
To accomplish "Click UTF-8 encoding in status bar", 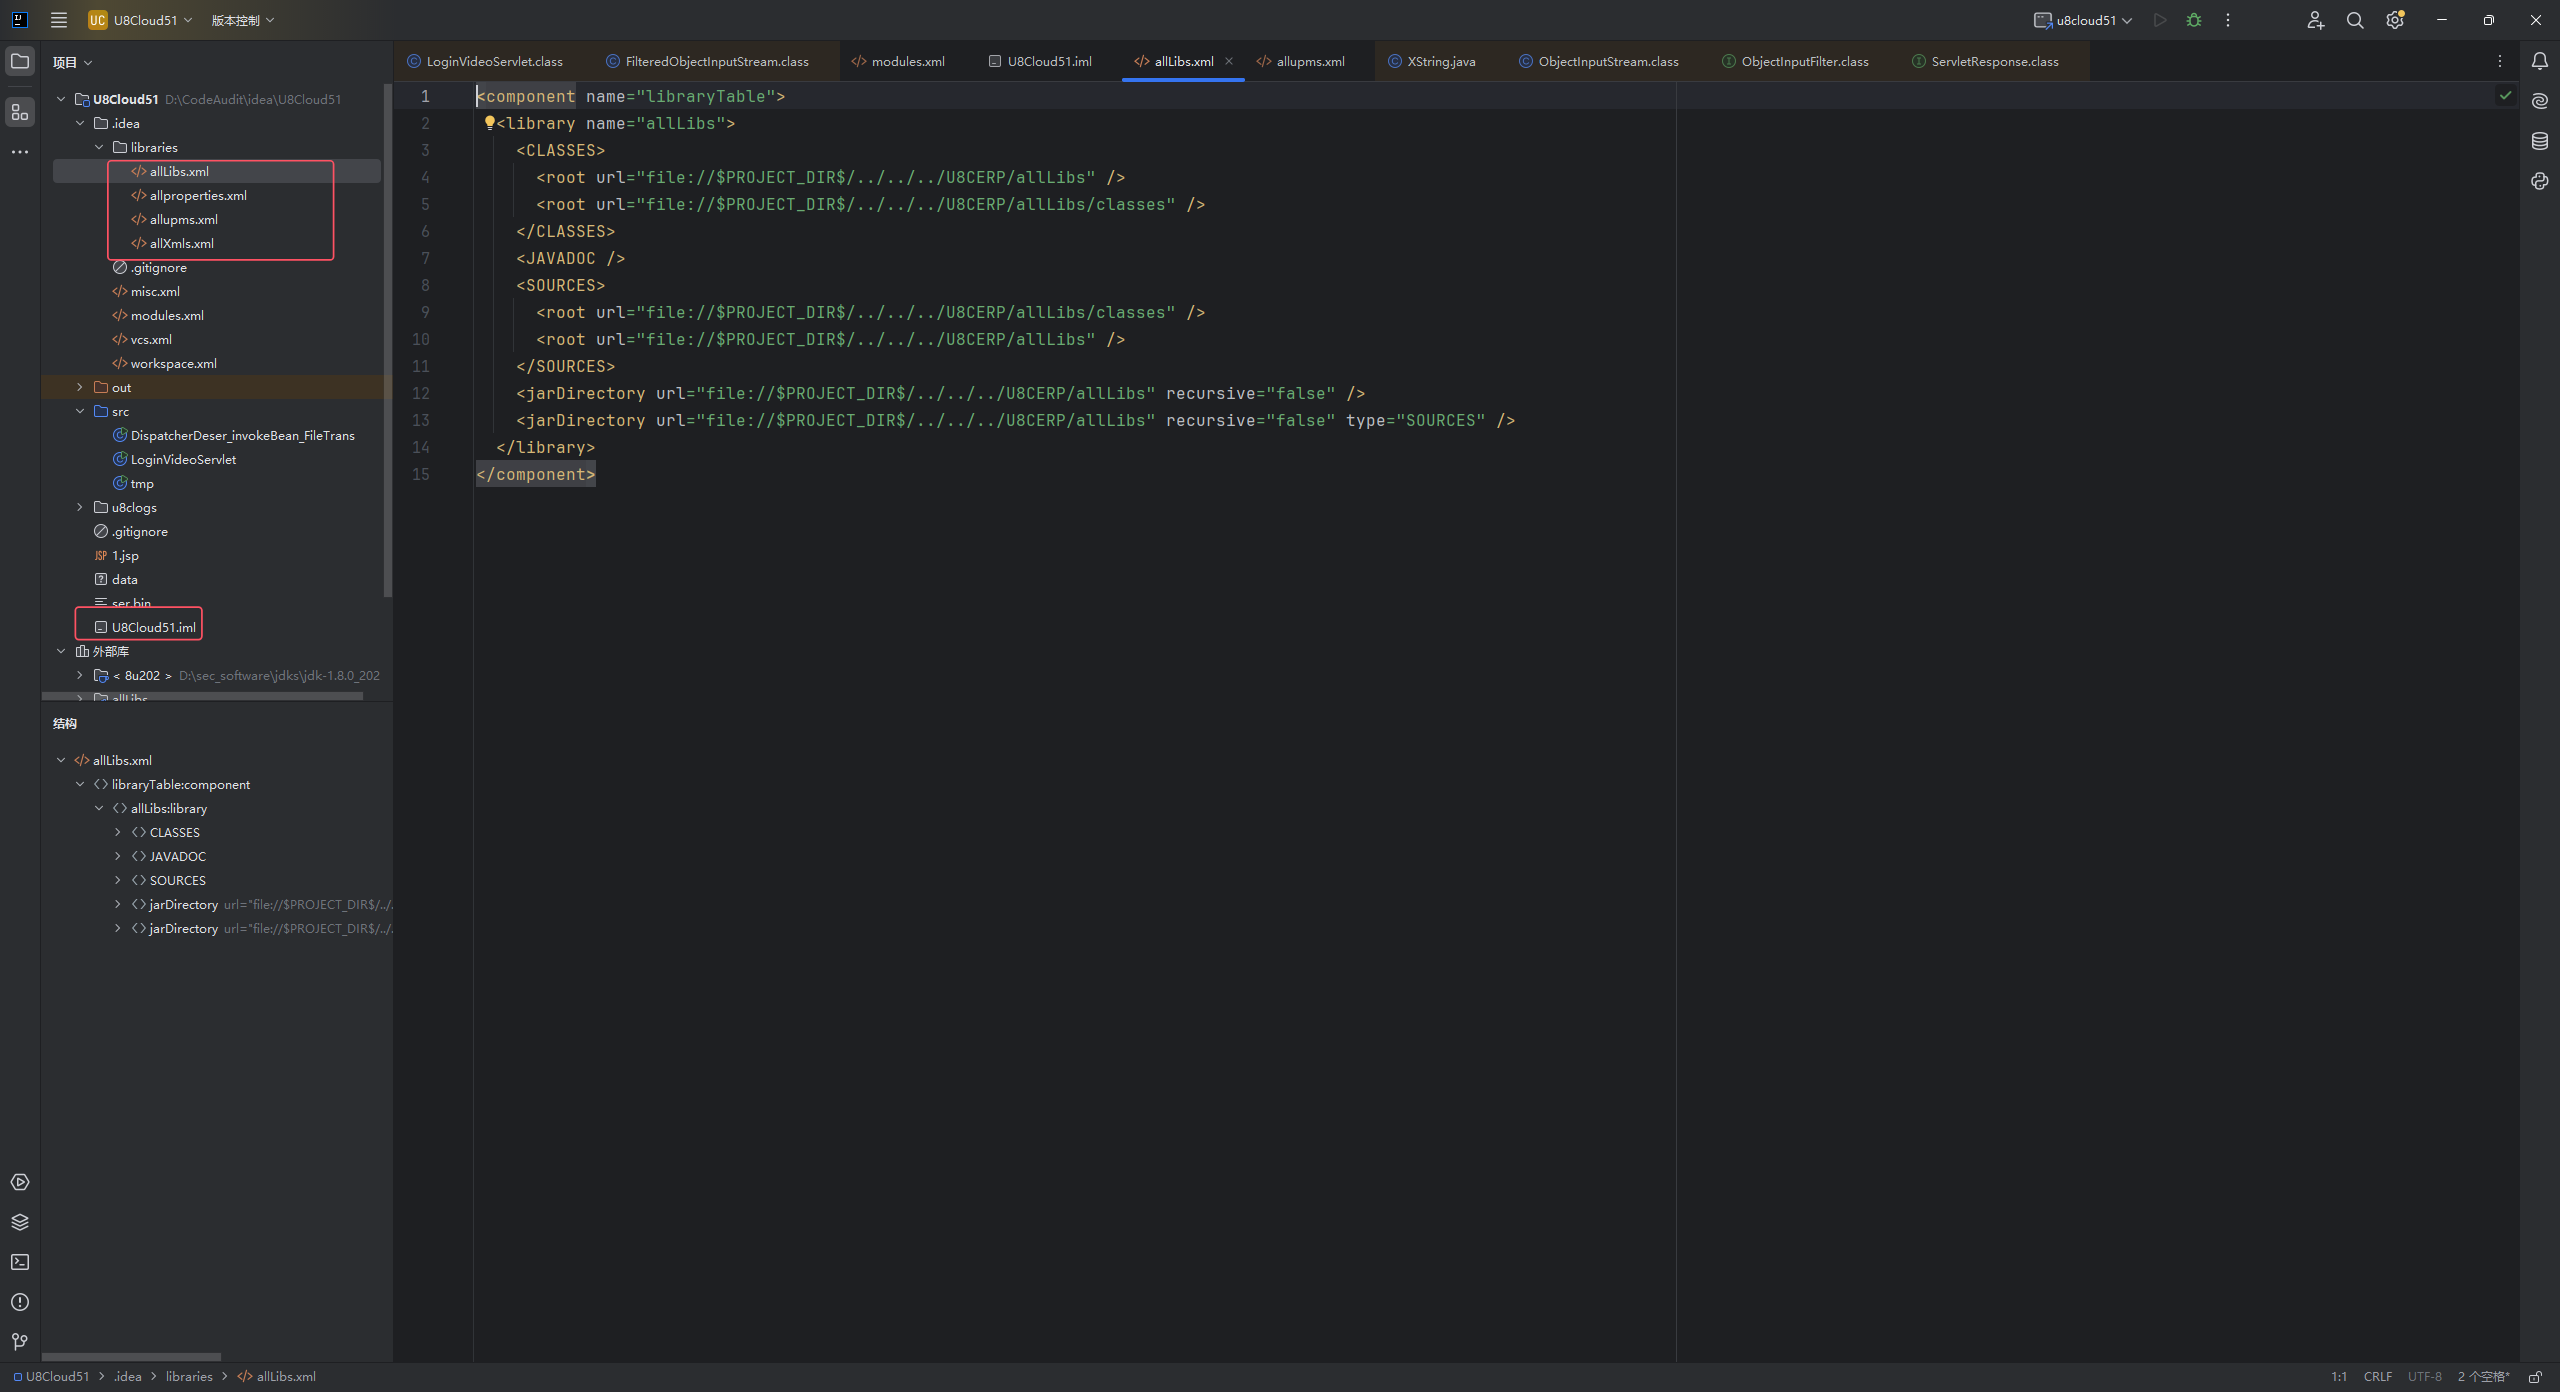I will click(2424, 1377).
